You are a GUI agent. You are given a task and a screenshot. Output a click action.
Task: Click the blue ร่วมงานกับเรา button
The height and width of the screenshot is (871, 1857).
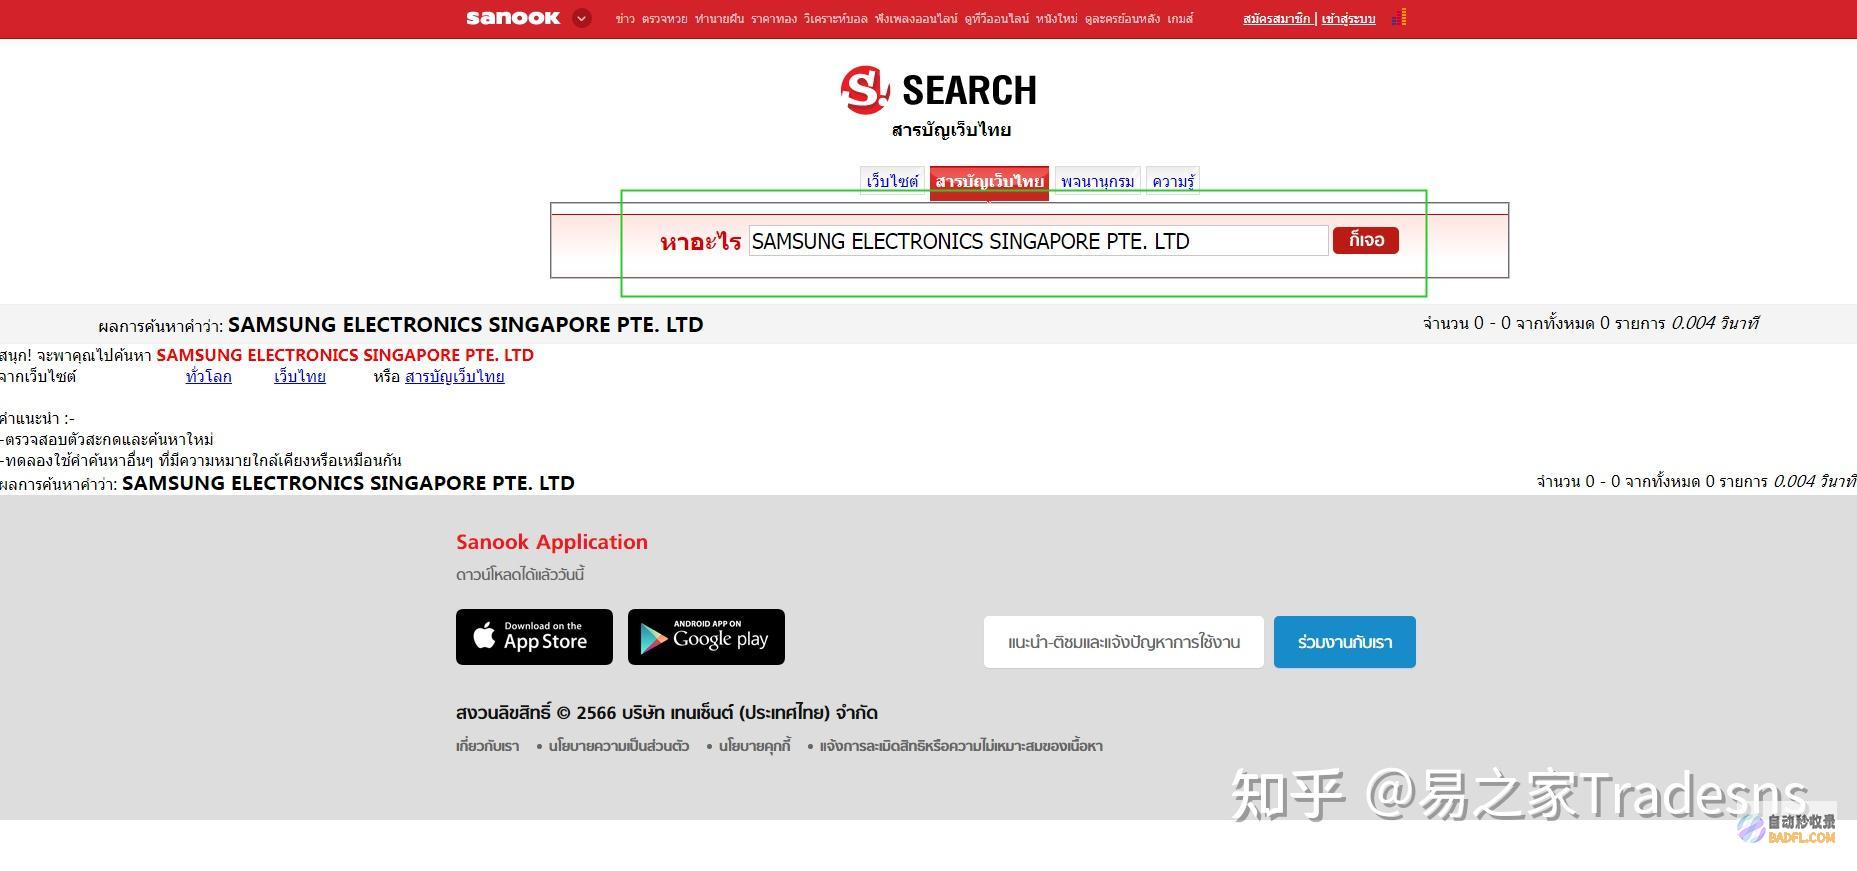(1344, 642)
